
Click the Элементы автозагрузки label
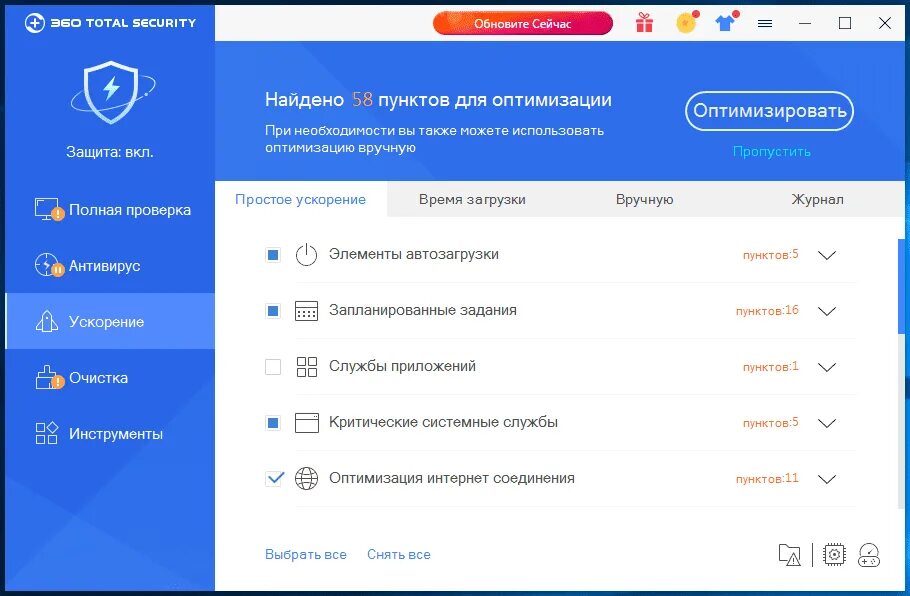pyautogui.click(x=414, y=254)
